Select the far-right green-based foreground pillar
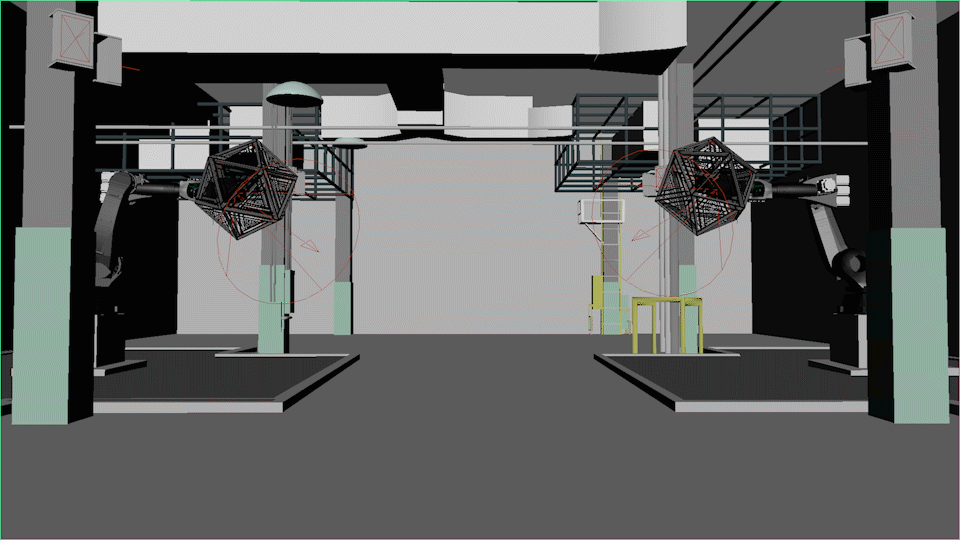960x540 pixels. (x=908, y=214)
